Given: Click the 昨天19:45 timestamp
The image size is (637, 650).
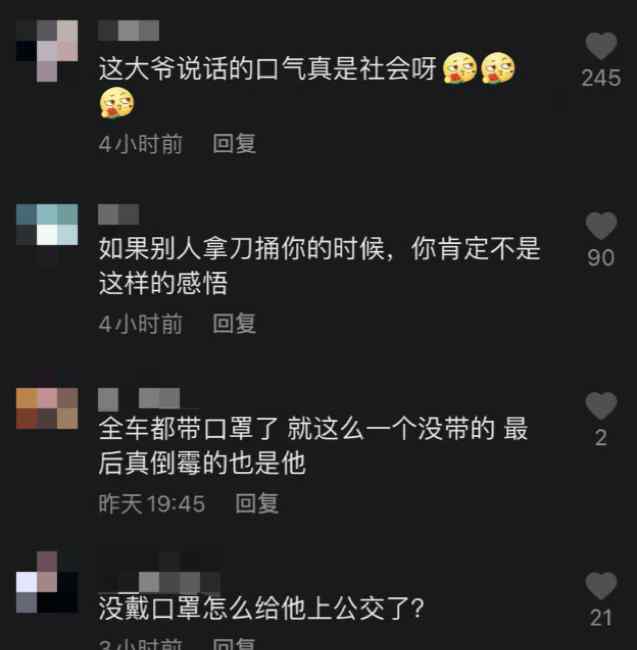Looking at the screenshot, I should pos(152,503).
